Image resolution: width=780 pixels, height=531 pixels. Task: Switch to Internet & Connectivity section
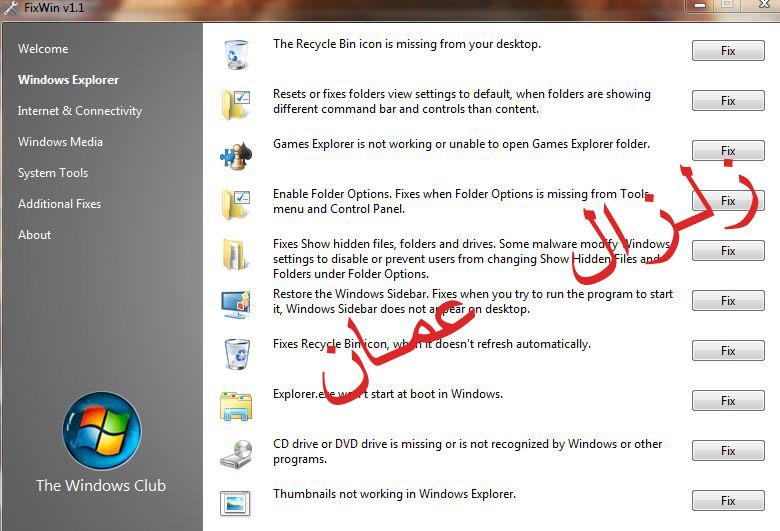80,111
